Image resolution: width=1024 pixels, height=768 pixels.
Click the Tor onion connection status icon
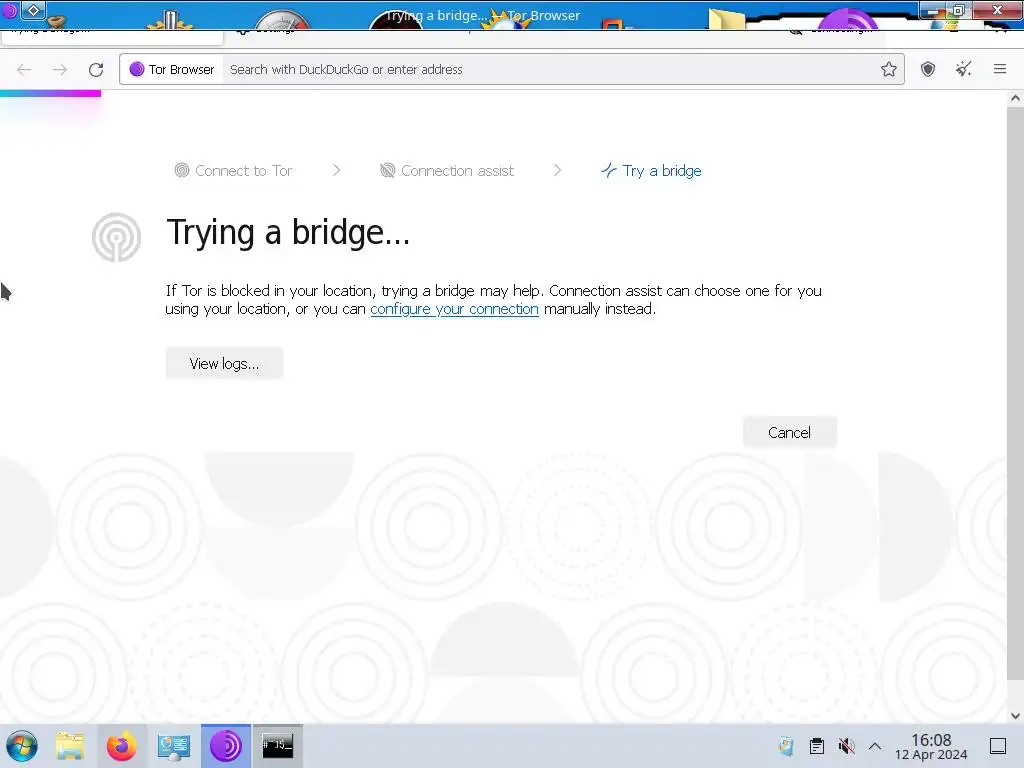[x=116, y=237]
